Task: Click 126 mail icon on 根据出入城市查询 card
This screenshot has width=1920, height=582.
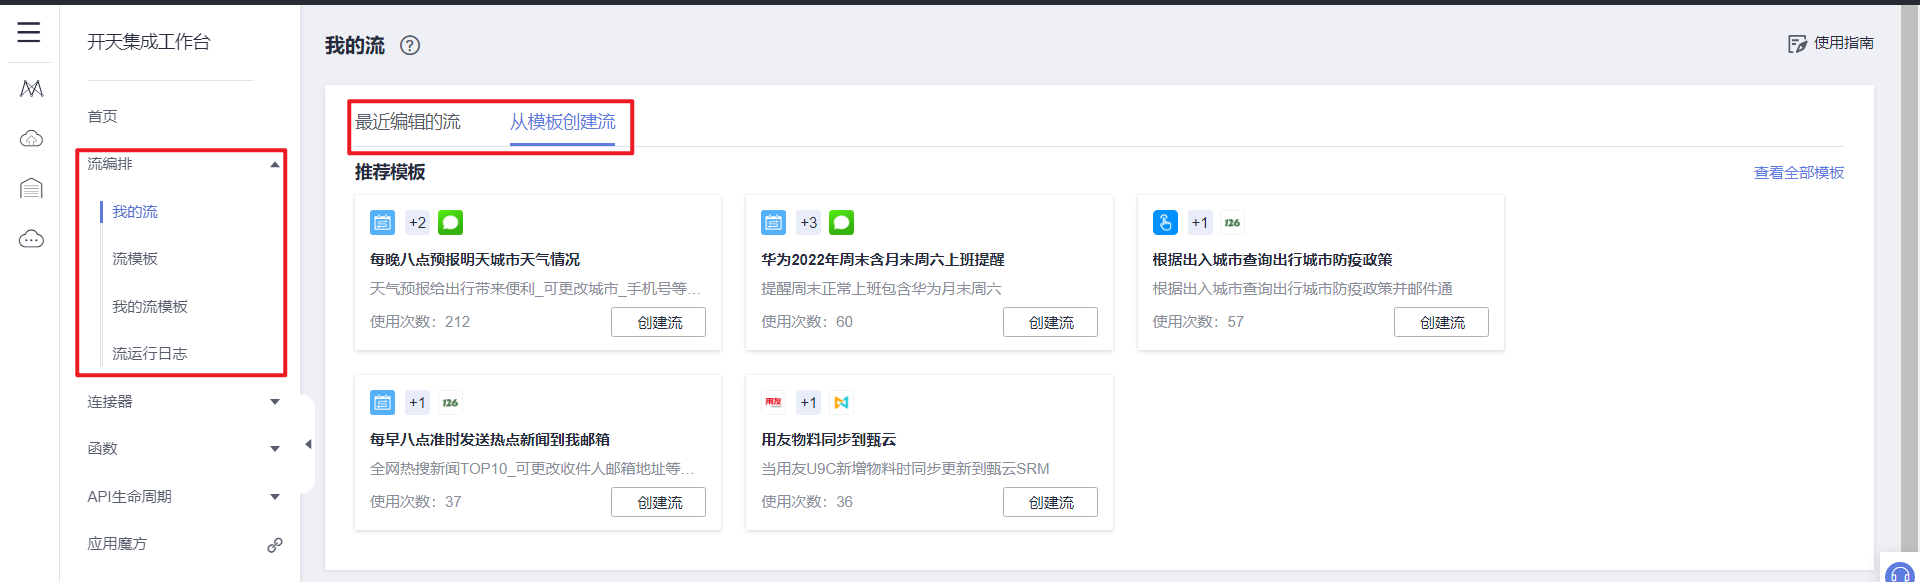Action: pyautogui.click(x=1232, y=222)
